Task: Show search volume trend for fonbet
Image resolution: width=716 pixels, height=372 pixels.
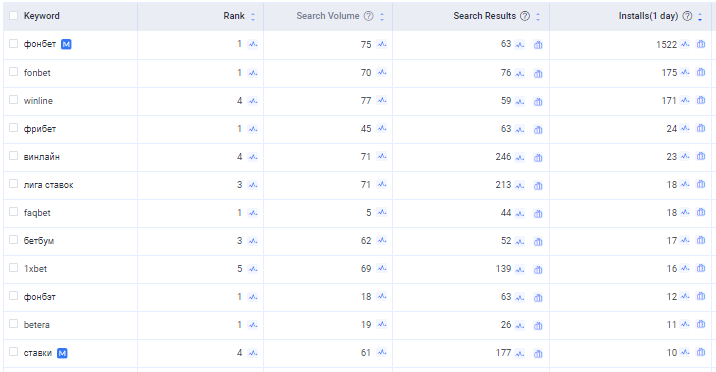Action: (x=382, y=73)
